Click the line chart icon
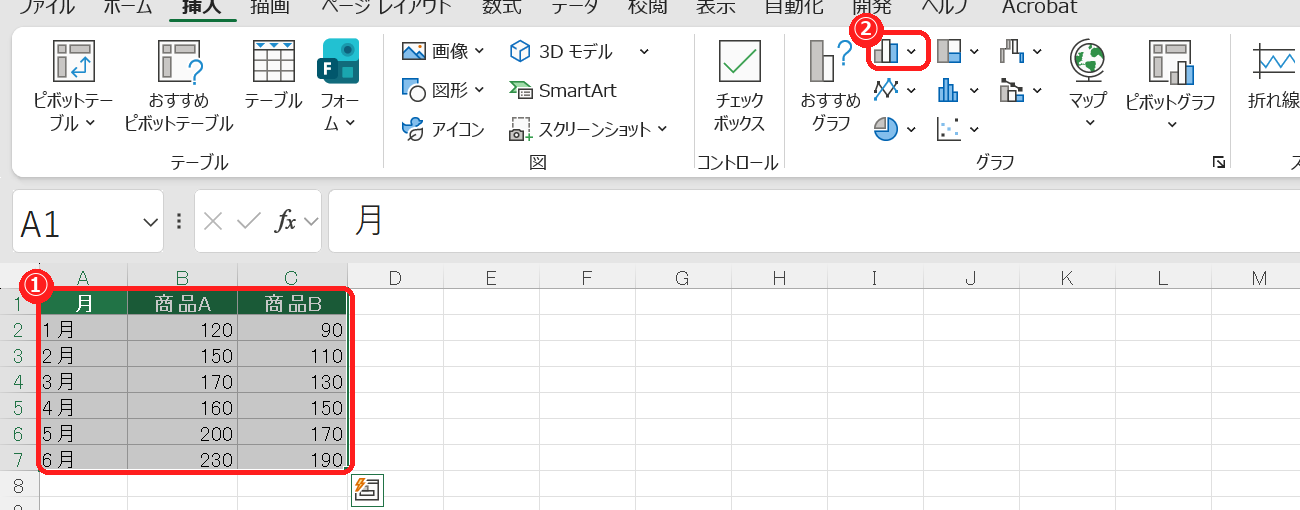The width and height of the screenshot is (1300, 510). [x=886, y=90]
